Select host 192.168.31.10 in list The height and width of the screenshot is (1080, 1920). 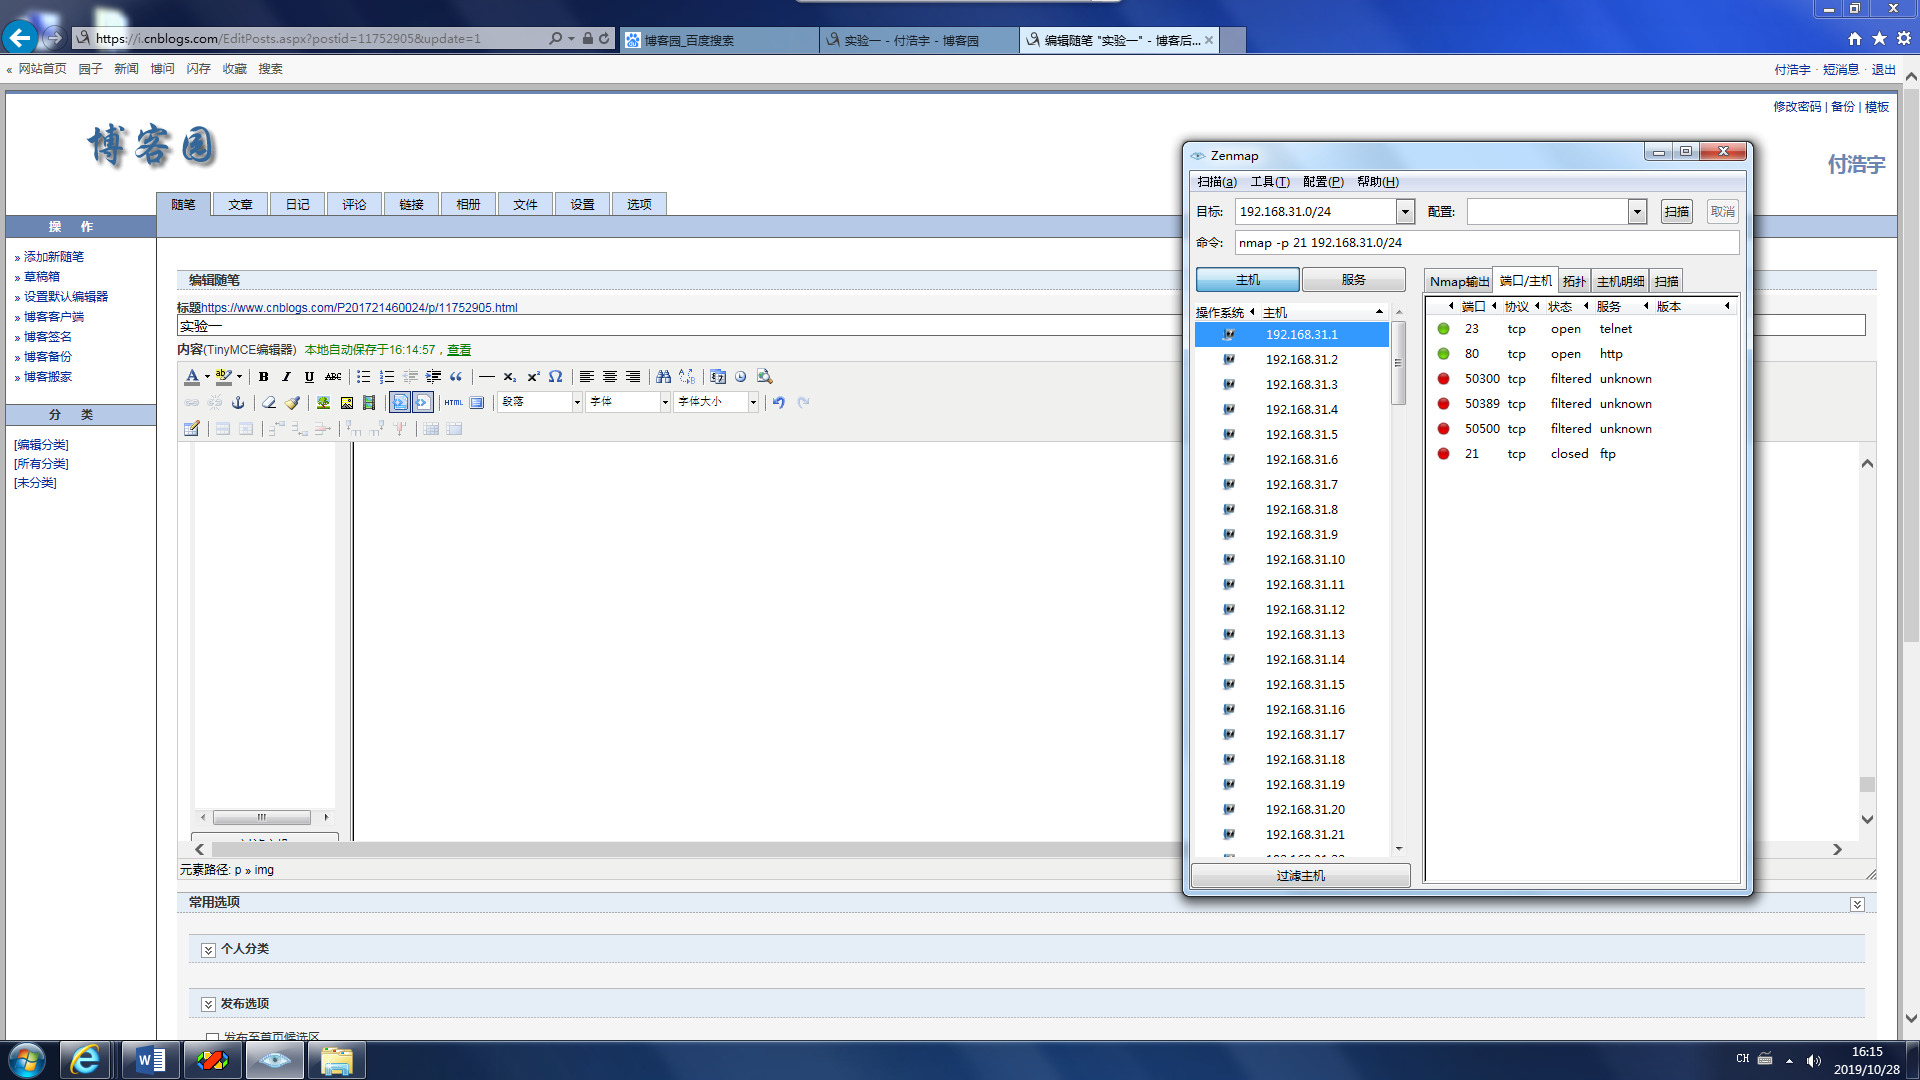(1304, 560)
